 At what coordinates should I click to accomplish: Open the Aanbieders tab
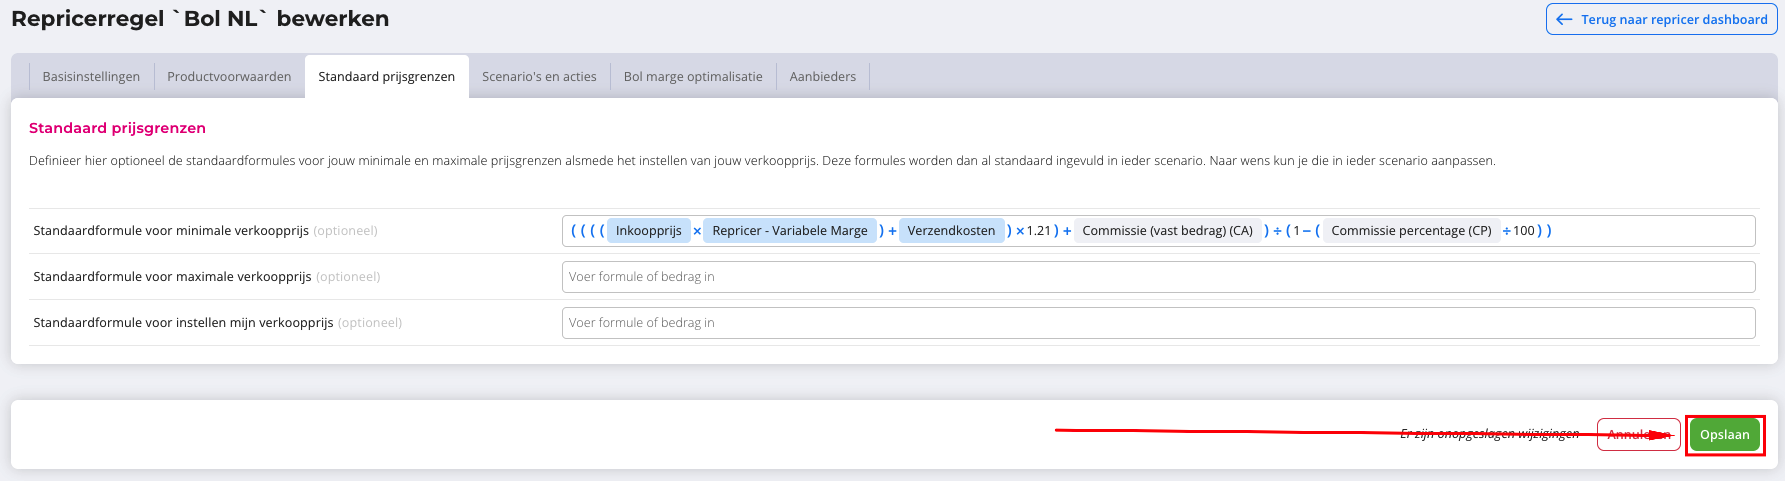pos(822,77)
